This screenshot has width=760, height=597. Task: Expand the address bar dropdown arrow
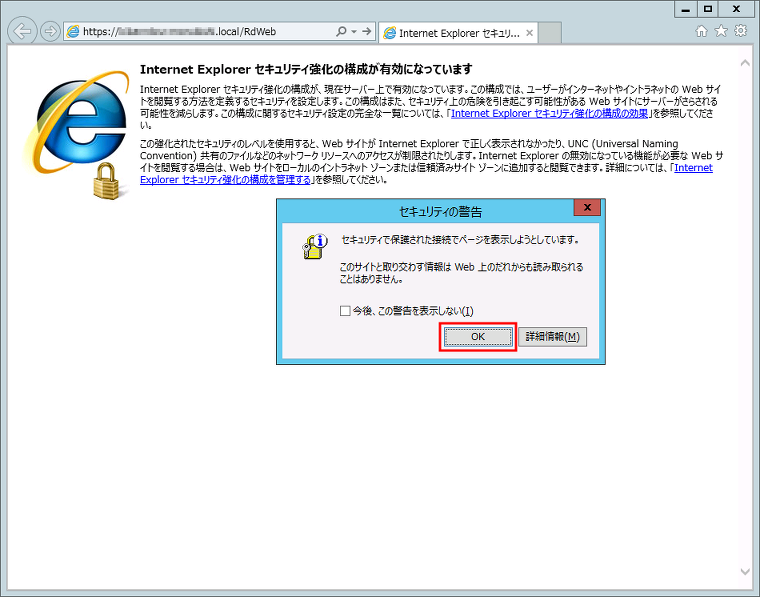(354, 31)
